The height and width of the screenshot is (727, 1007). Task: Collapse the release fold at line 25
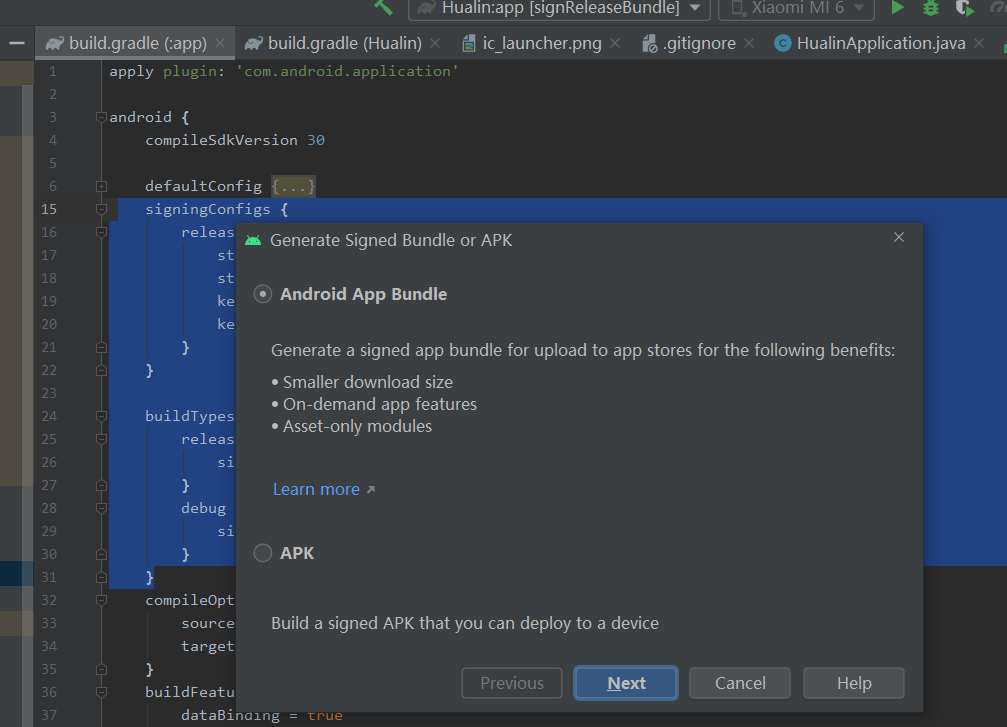coord(101,439)
